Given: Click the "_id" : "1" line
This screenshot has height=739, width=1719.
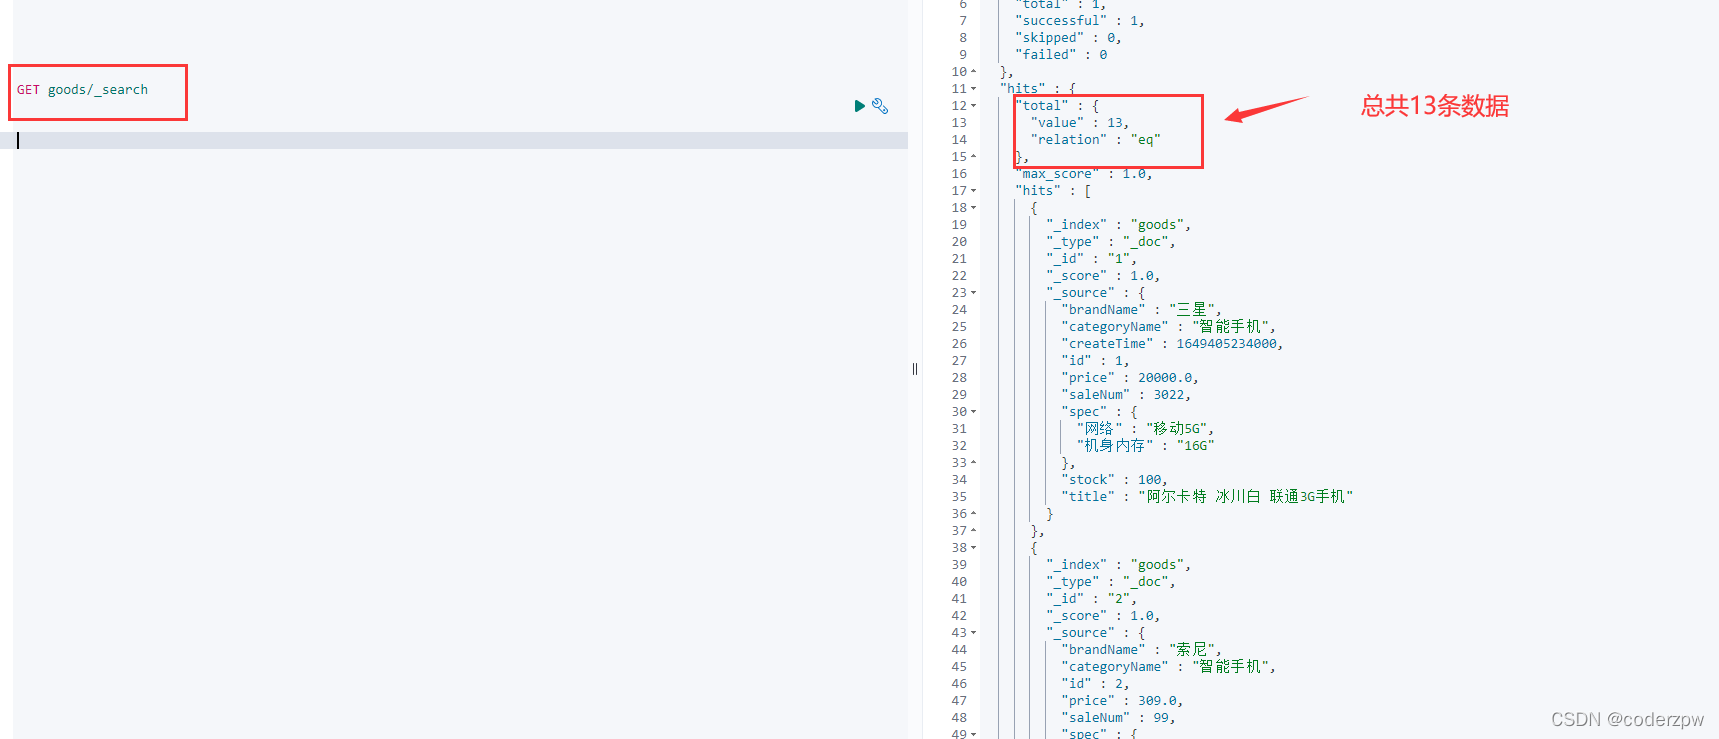Looking at the screenshot, I should (1092, 259).
